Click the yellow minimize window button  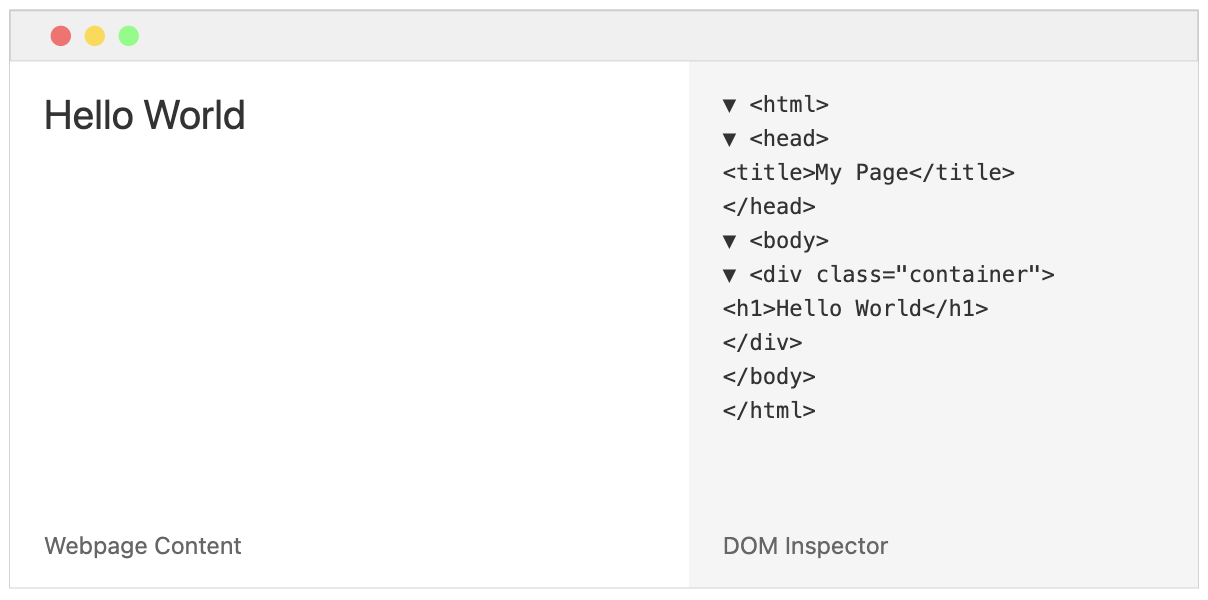[95, 36]
